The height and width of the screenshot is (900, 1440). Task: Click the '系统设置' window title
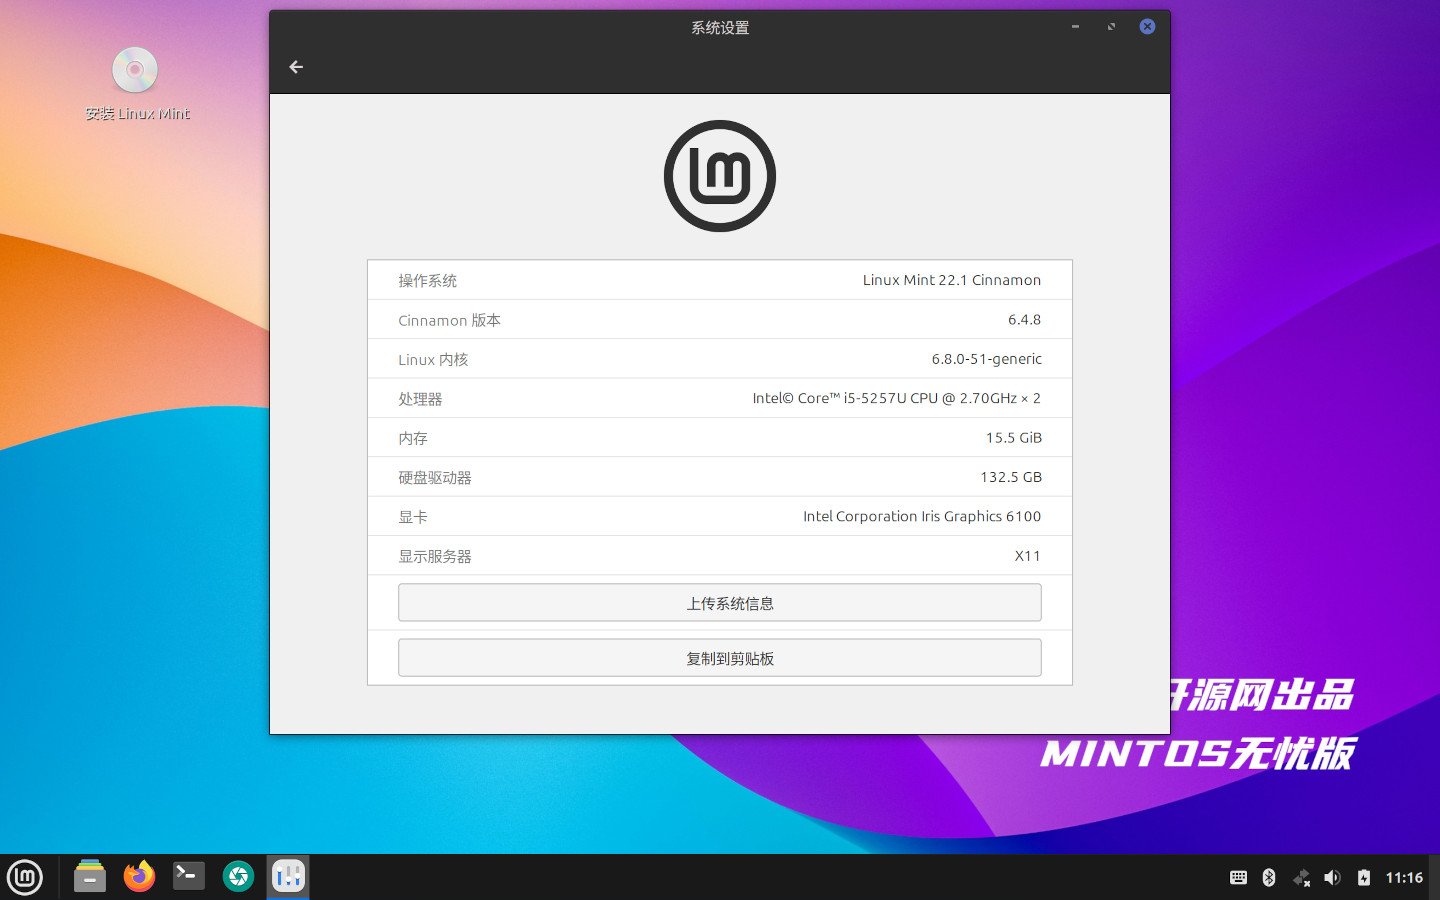tap(720, 28)
